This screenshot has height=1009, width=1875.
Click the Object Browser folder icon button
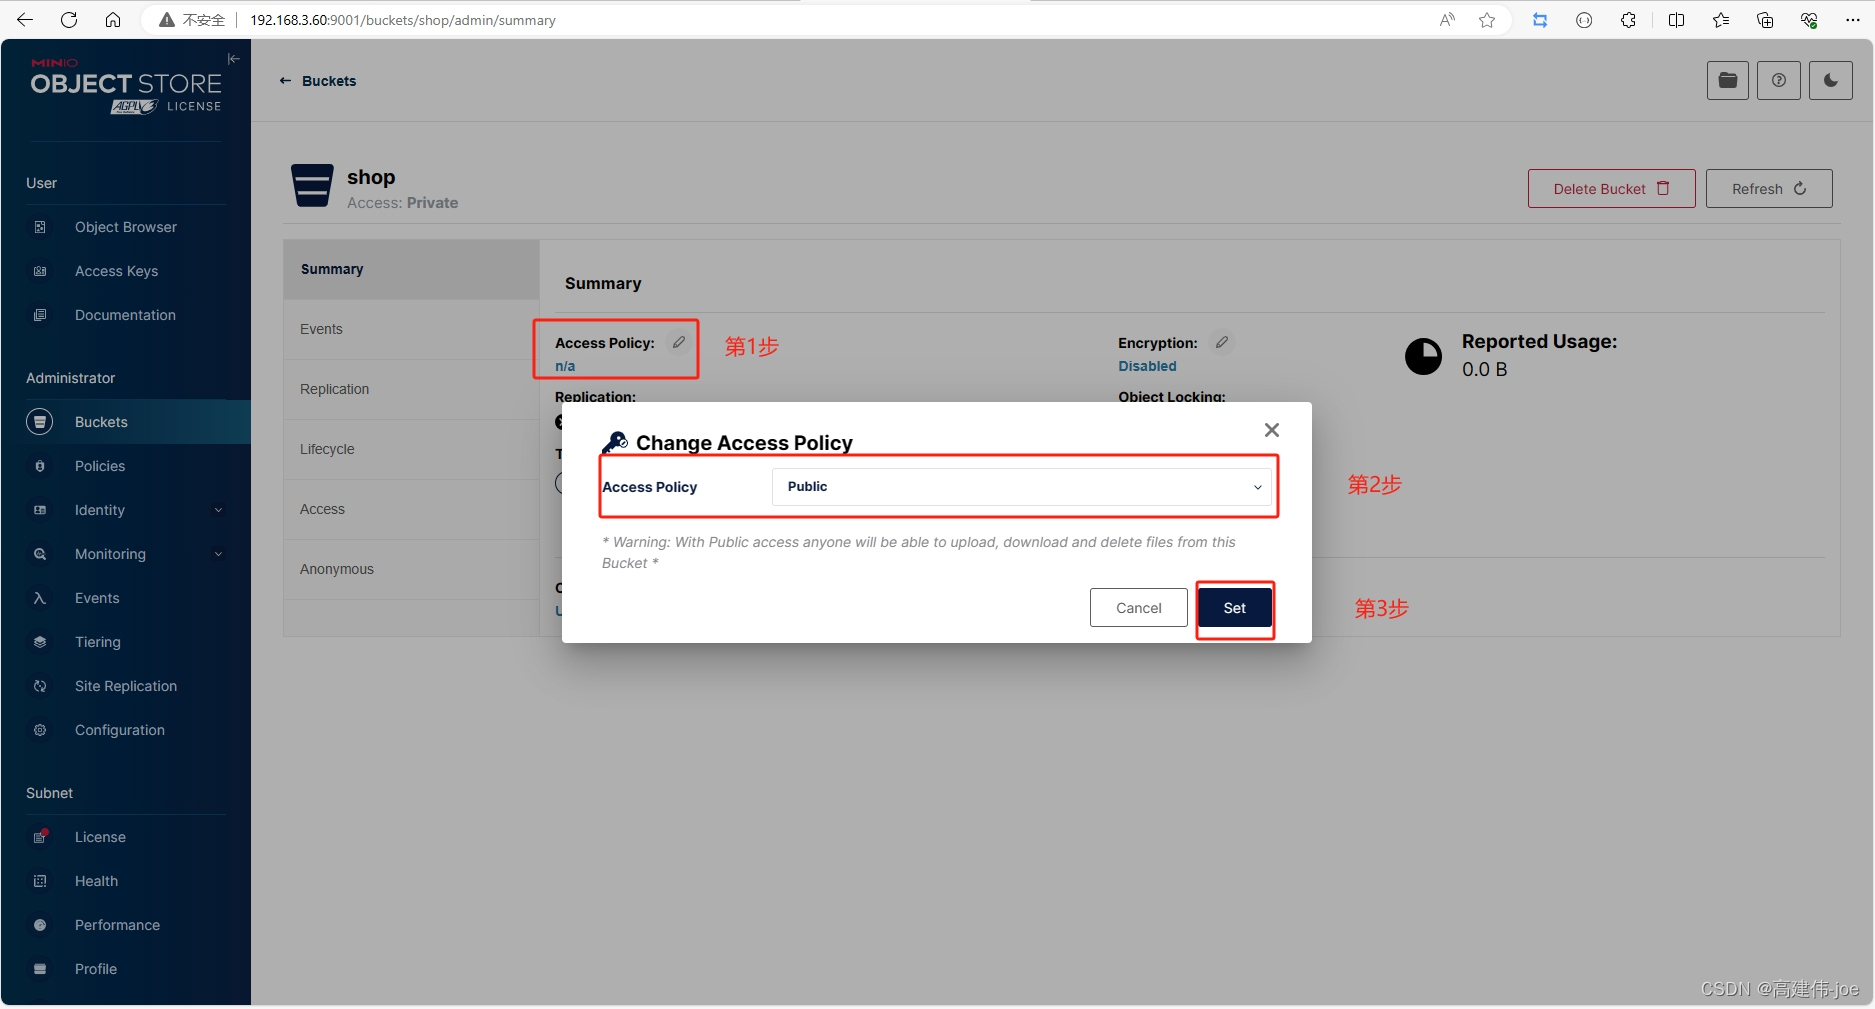point(1727,81)
